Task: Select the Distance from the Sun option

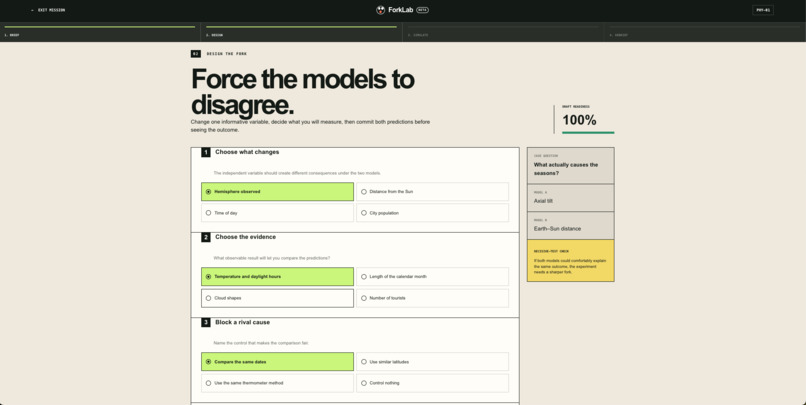Action: 432,192
